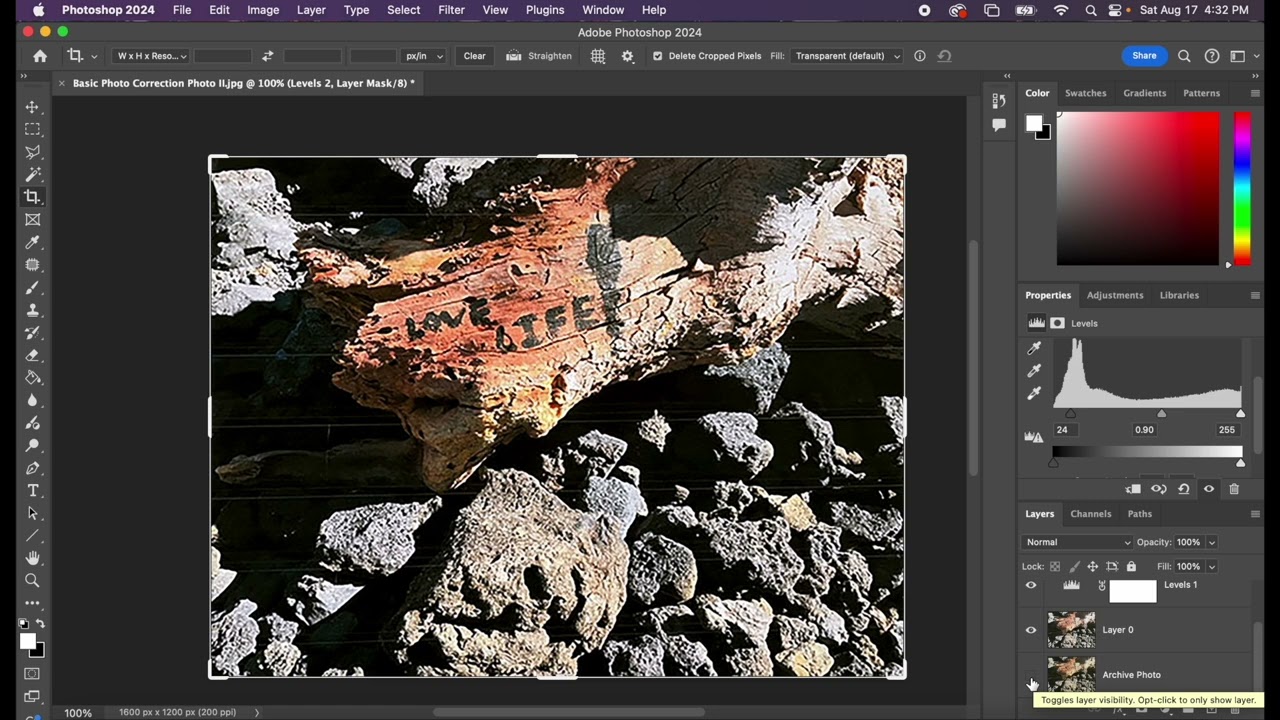Image resolution: width=1280 pixels, height=720 pixels.
Task: Click the Clear button
Action: point(475,56)
